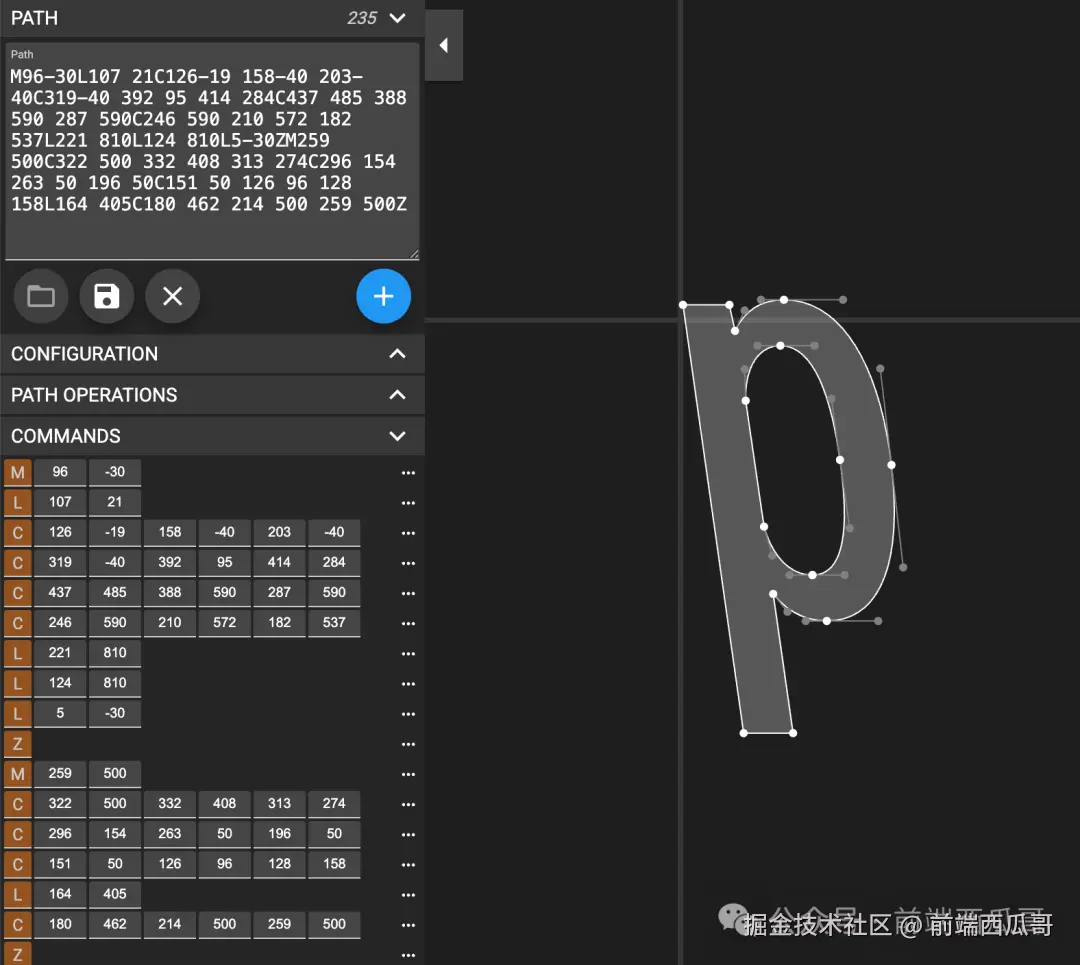The image size is (1080, 965).
Task: Open options menu for L 107 21 row
Action: [x=408, y=503]
